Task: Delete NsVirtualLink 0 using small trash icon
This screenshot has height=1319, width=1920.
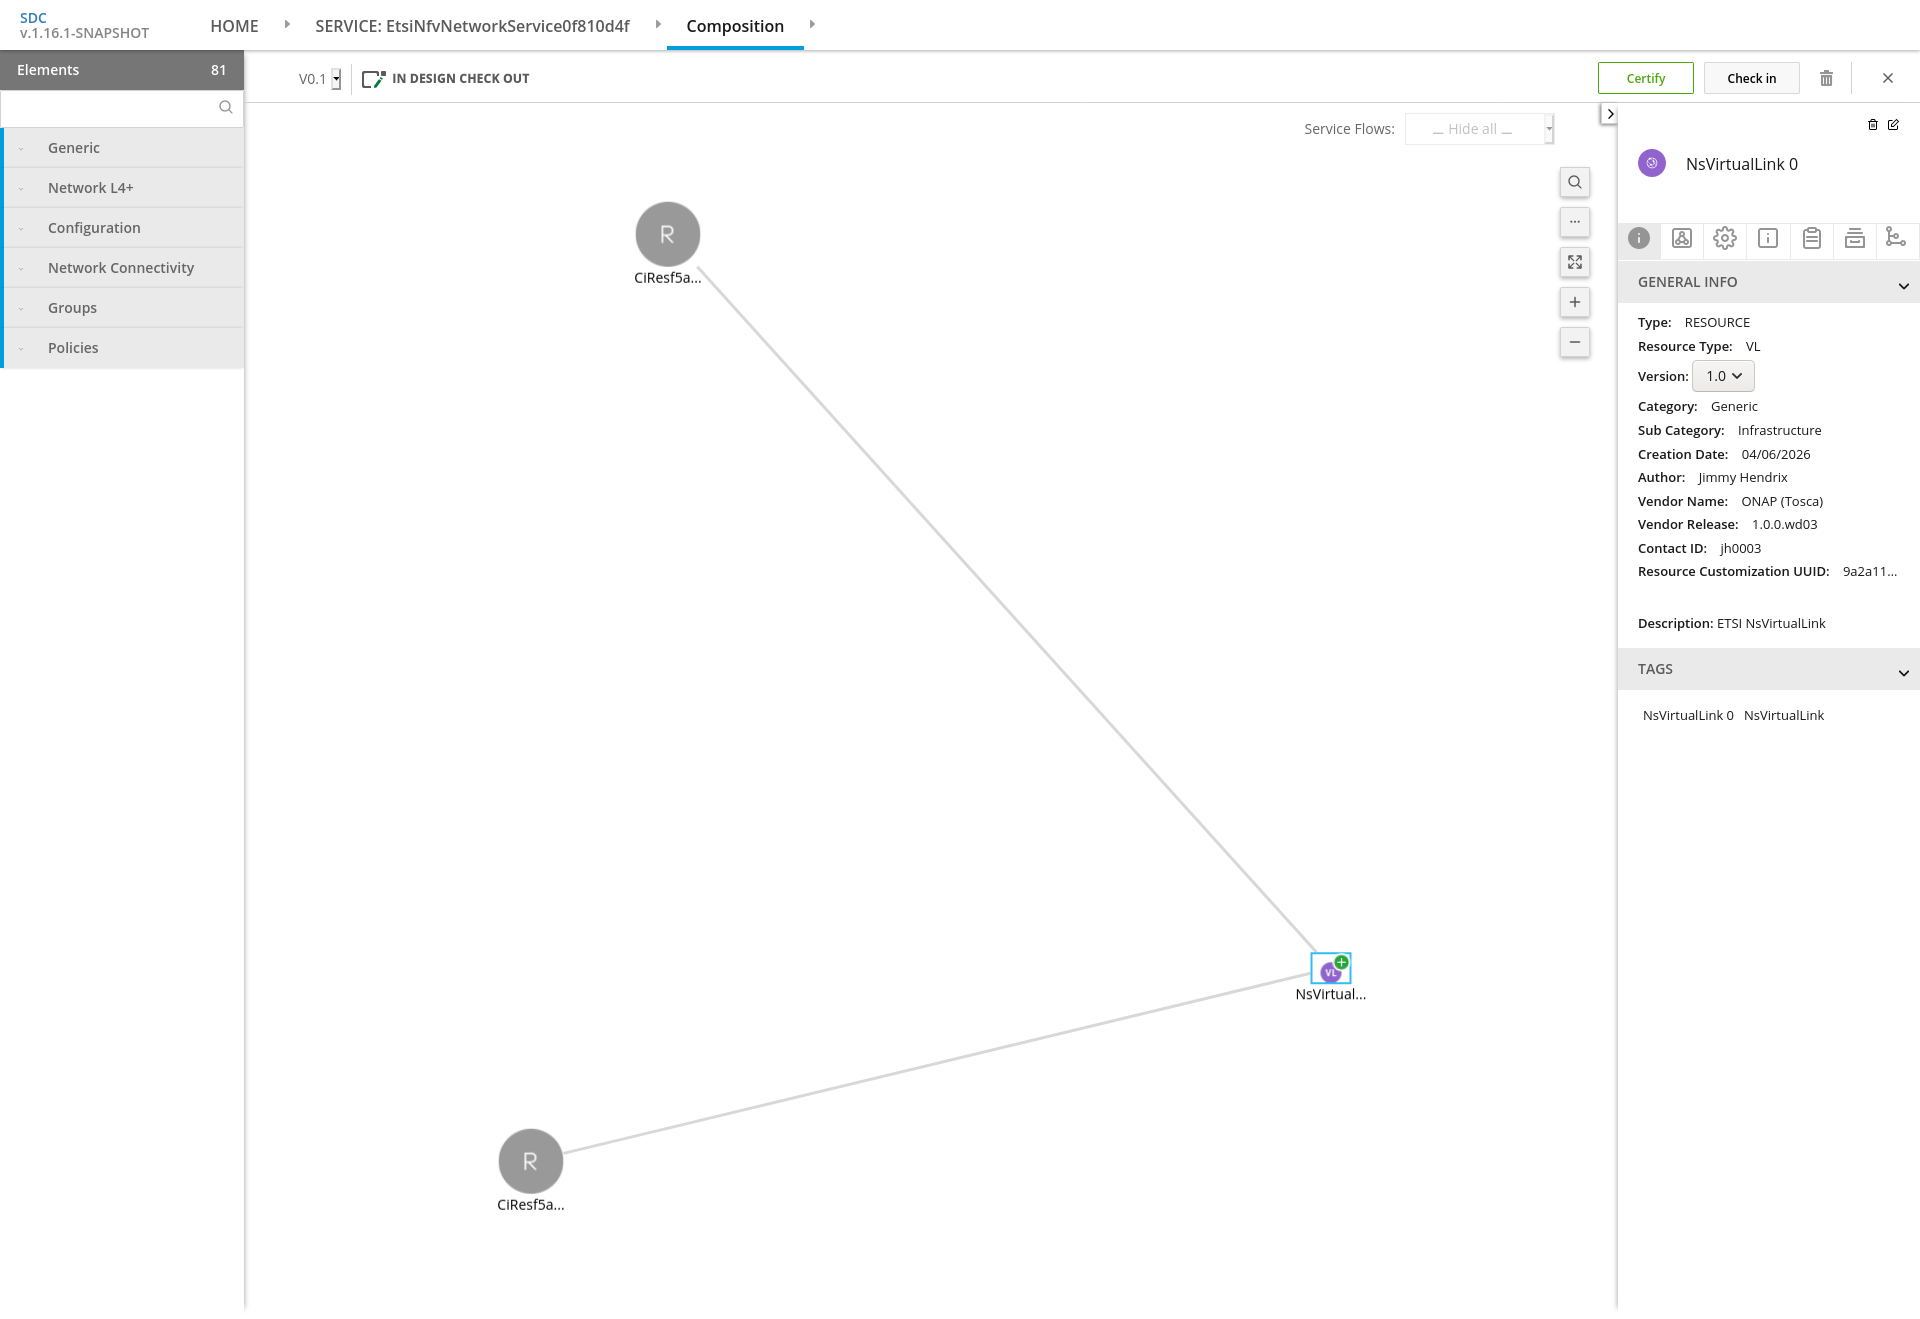Action: (1873, 125)
